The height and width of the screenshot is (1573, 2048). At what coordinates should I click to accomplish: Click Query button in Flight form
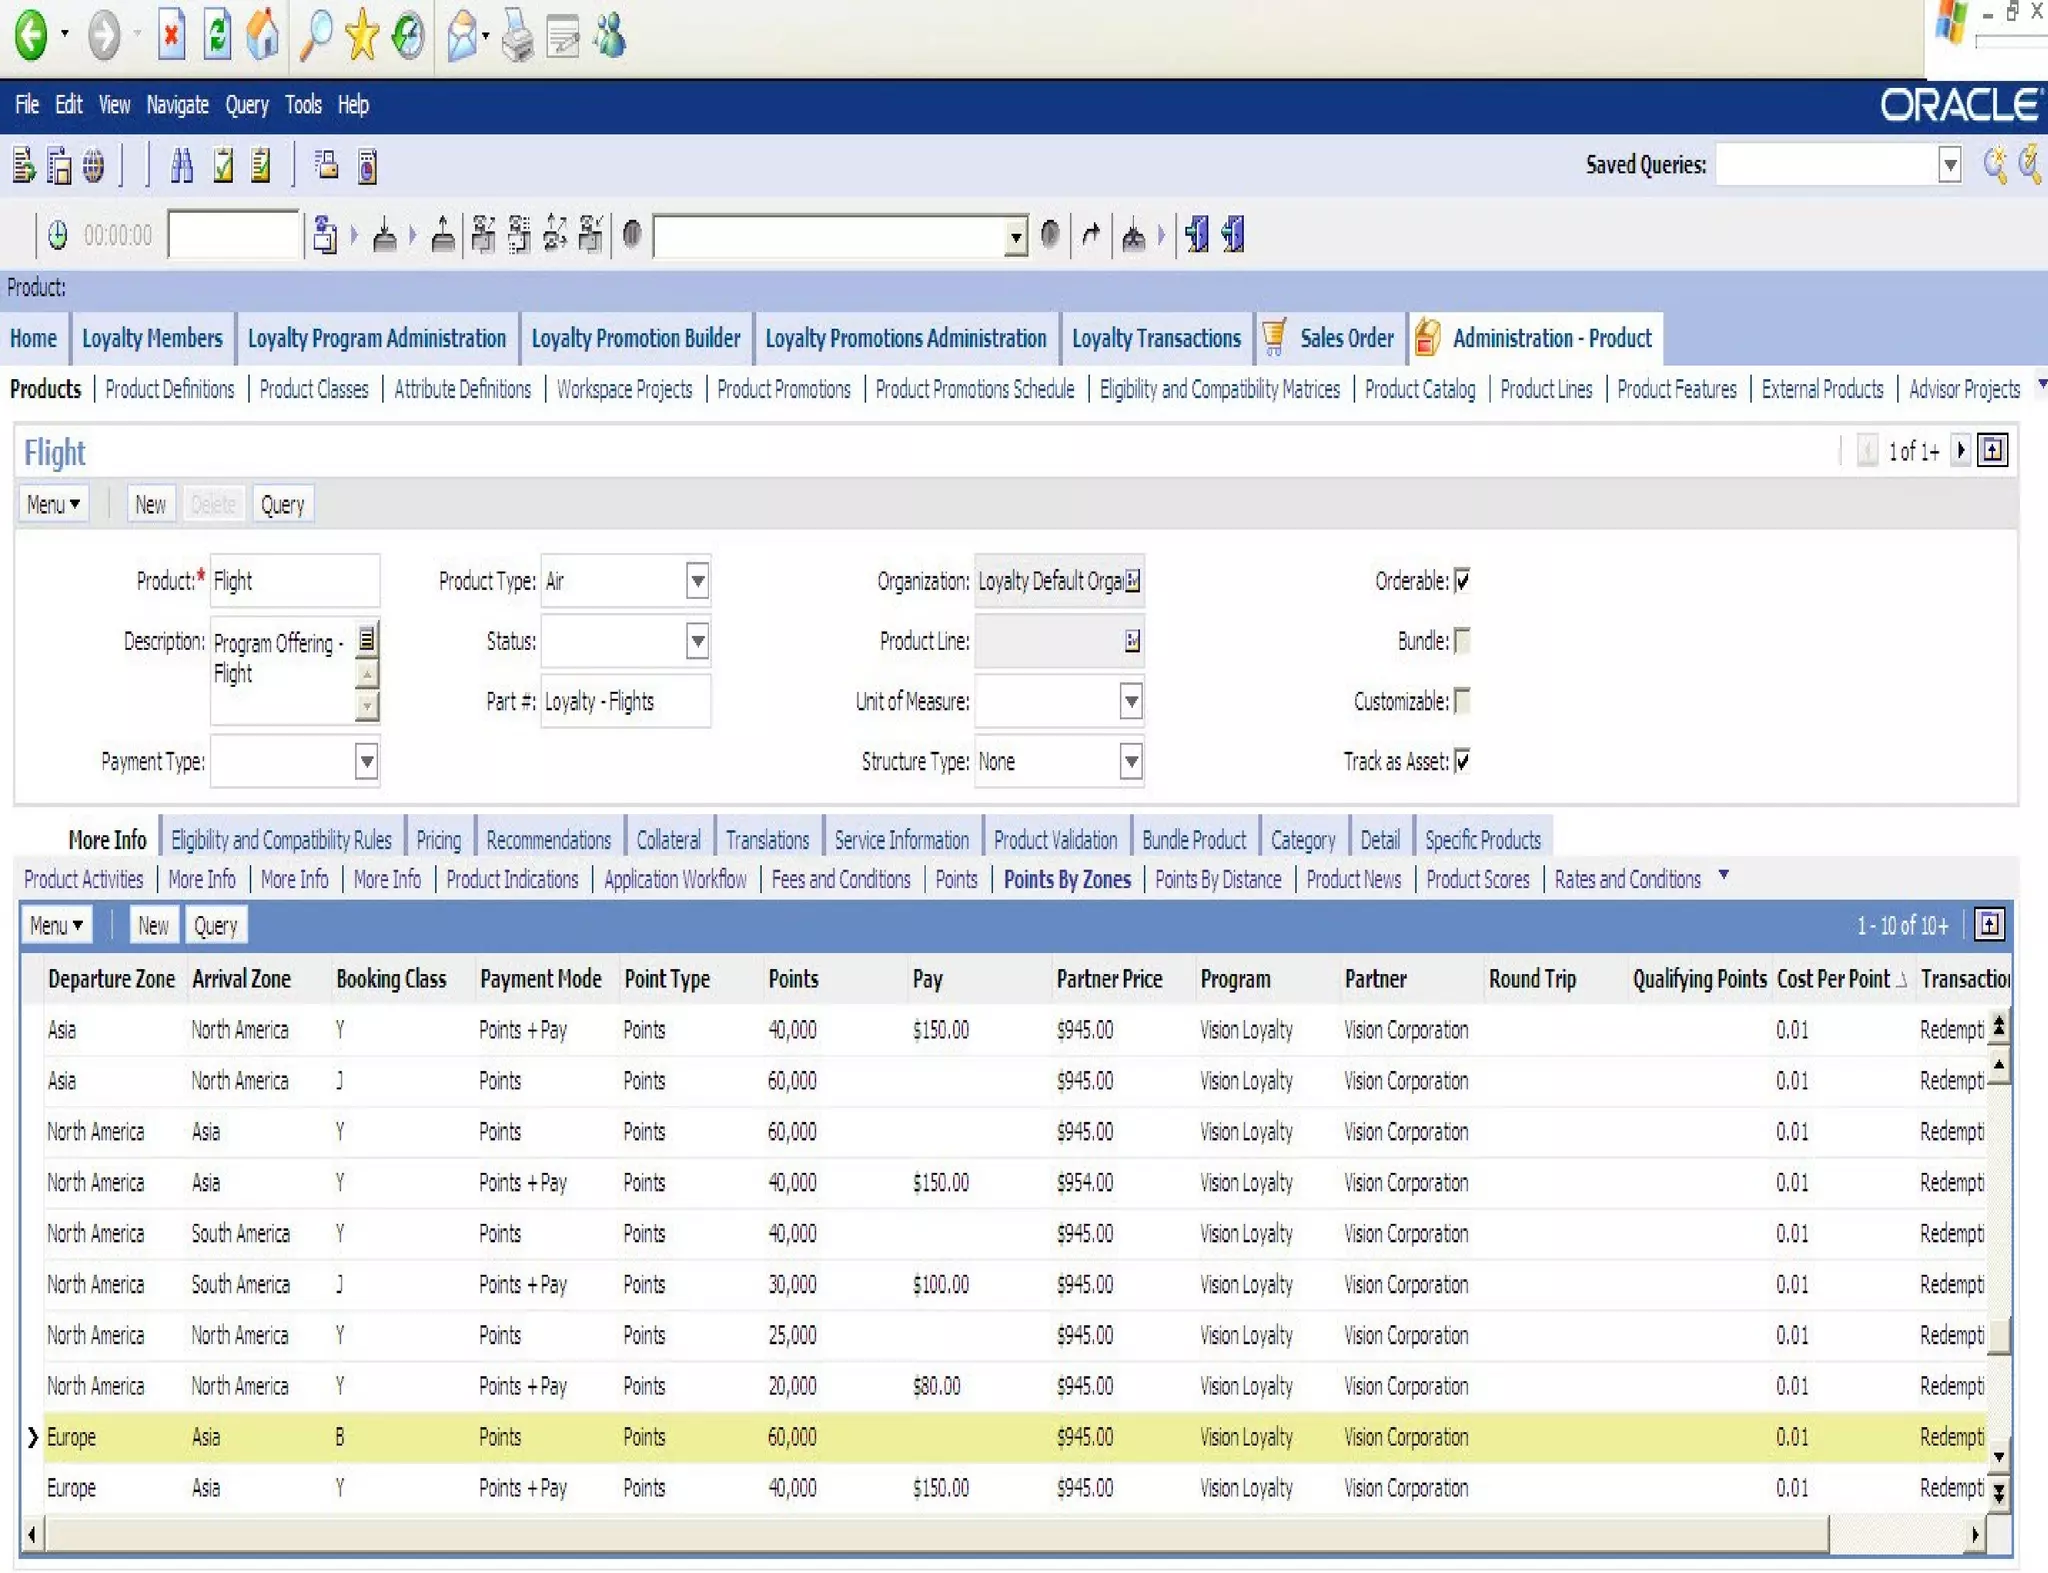(282, 504)
